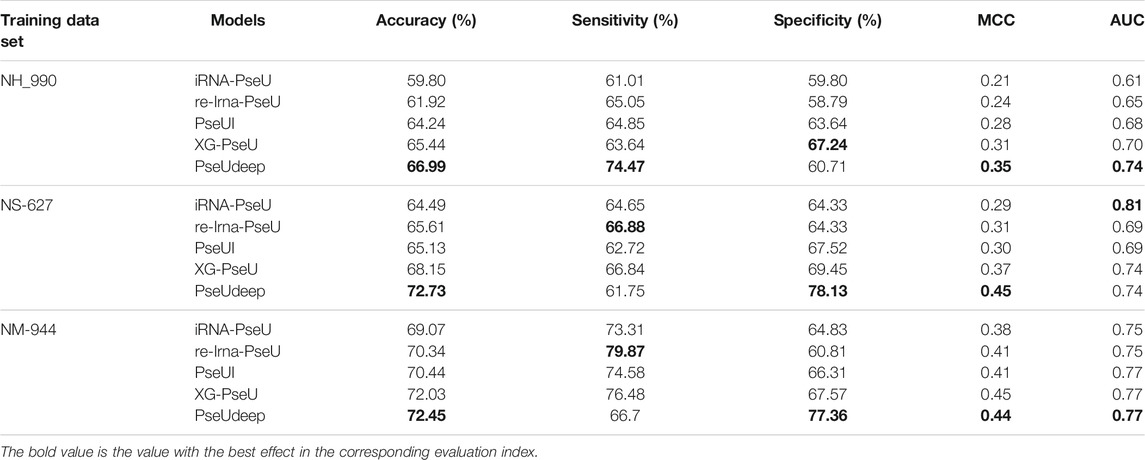Select bold sensitivity value 74.47
The image size is (1145, 460).
tap(626, 168)
